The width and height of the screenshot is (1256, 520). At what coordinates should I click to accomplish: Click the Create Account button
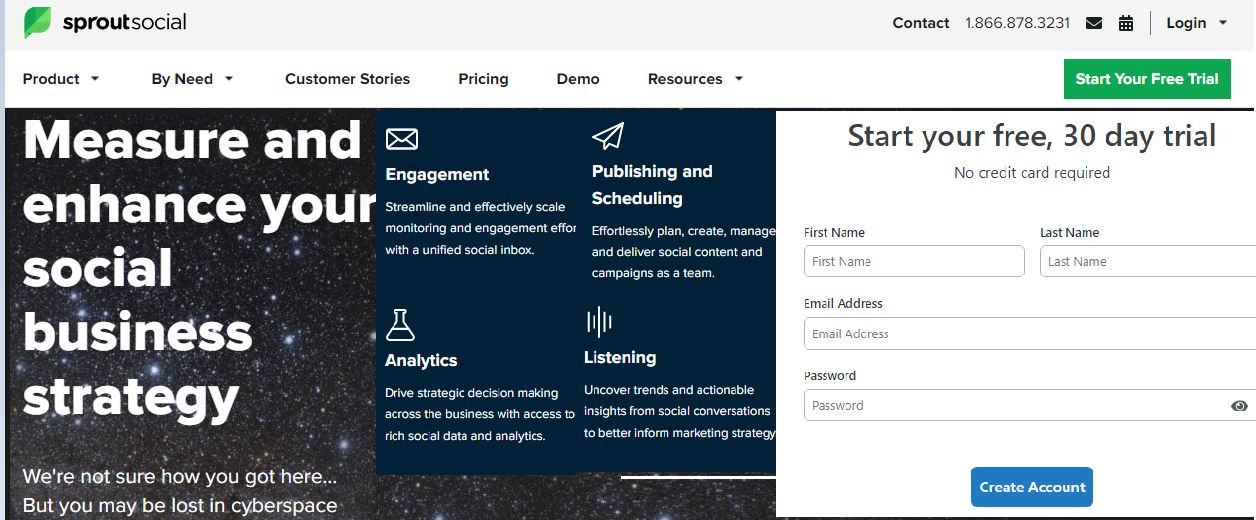click(1031, 487)
